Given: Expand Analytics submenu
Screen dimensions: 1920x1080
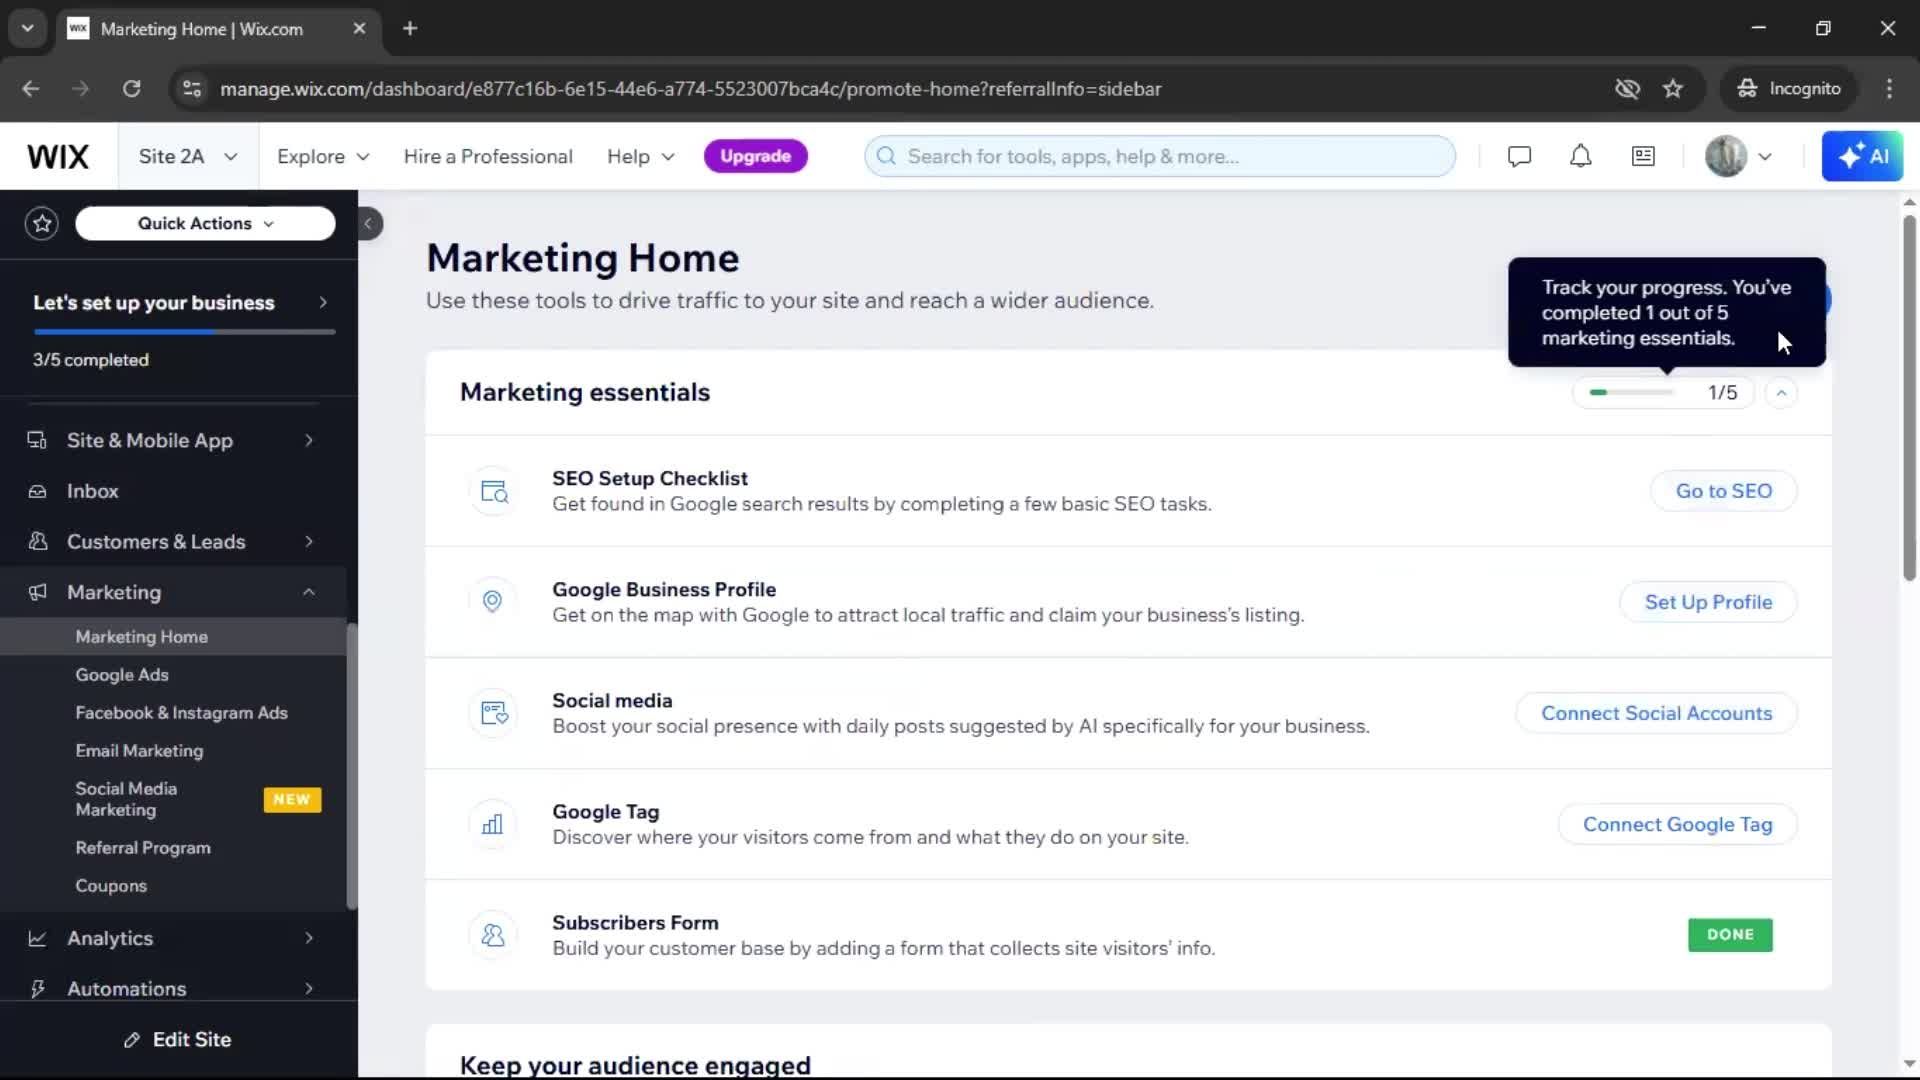Looking at the screenshot, I should (x=309, y=938).
